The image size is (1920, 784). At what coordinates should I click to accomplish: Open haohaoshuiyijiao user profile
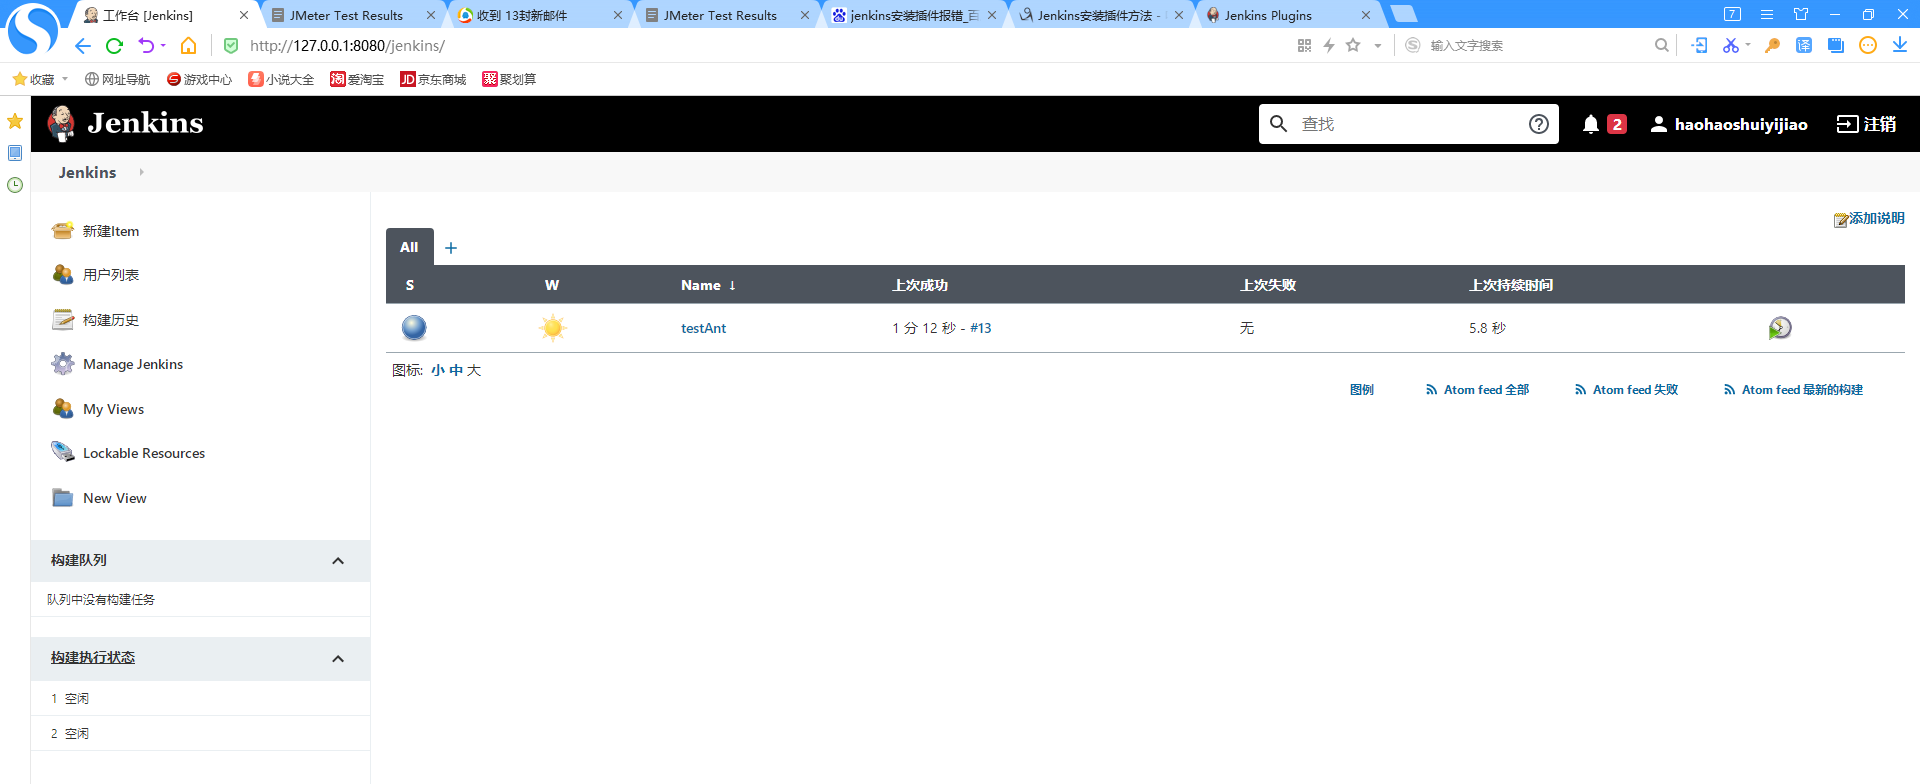(x=1729, y=124)
